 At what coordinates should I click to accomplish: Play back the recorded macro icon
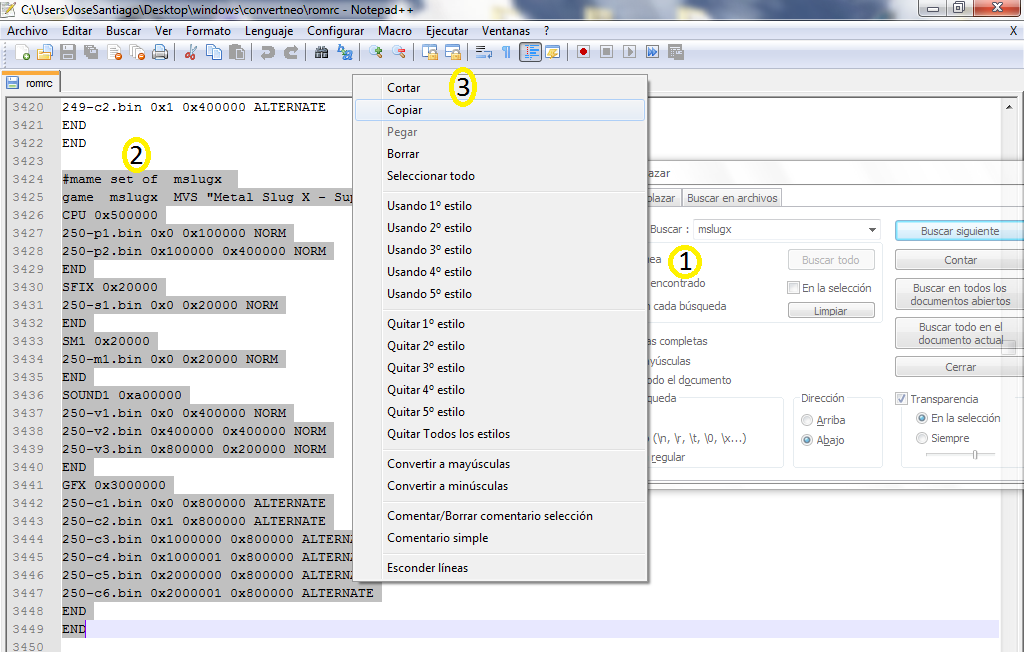click(x=629, y=52)
